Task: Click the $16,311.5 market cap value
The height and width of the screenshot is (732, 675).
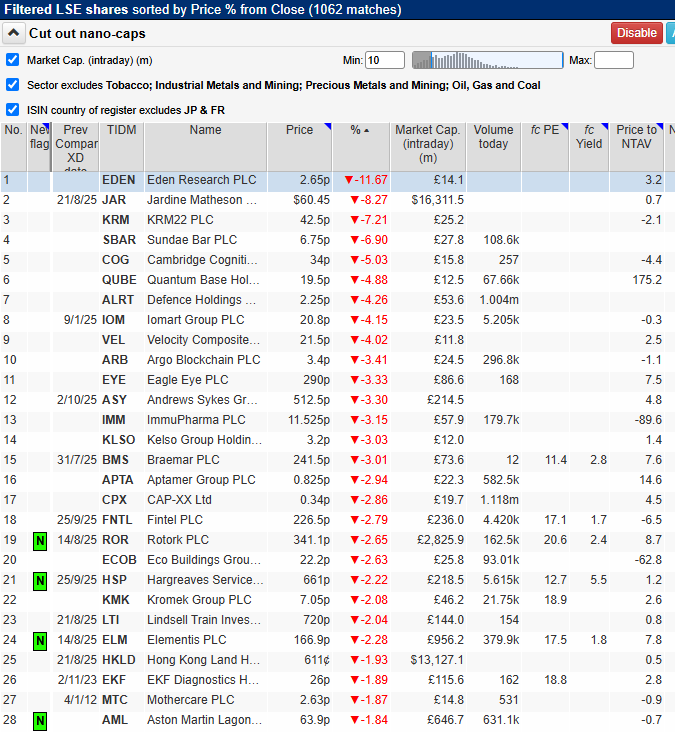Action: 437,200
